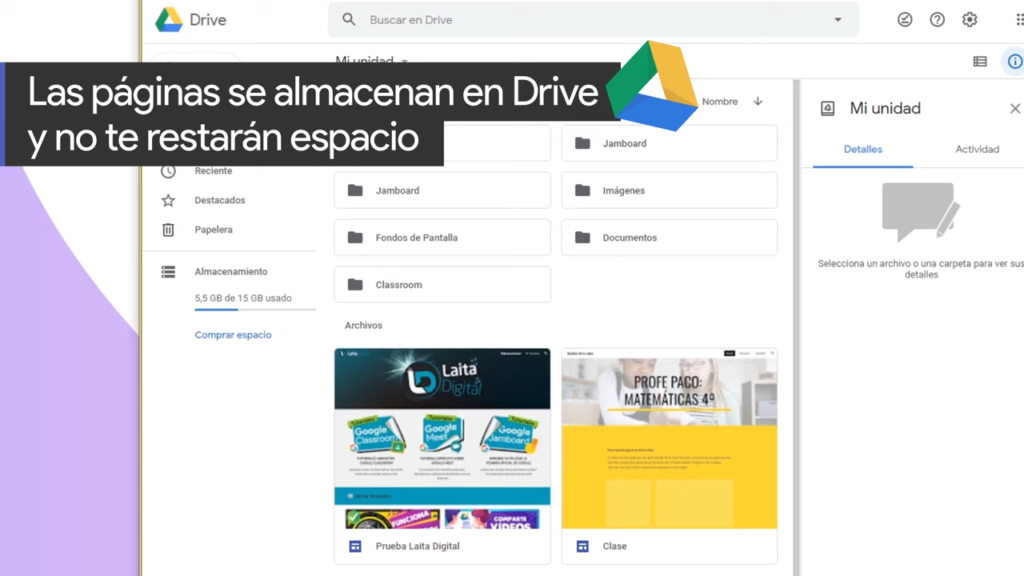
Task: Click the Almacenamiento storage icon
Action: pos(168,272)
